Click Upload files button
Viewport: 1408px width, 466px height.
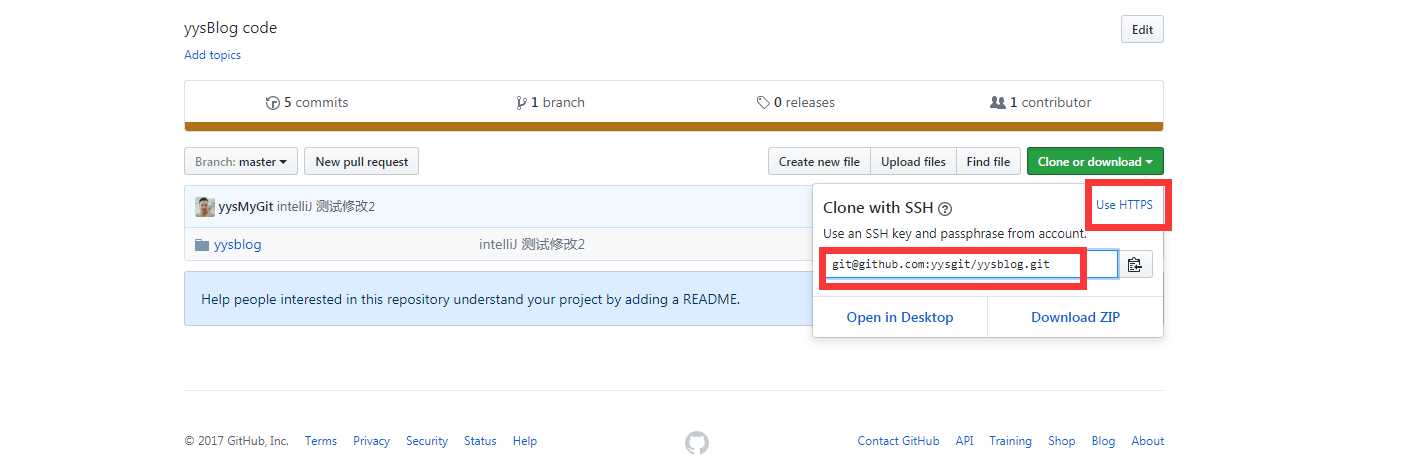pyautogui.click(x=913, y=161)
